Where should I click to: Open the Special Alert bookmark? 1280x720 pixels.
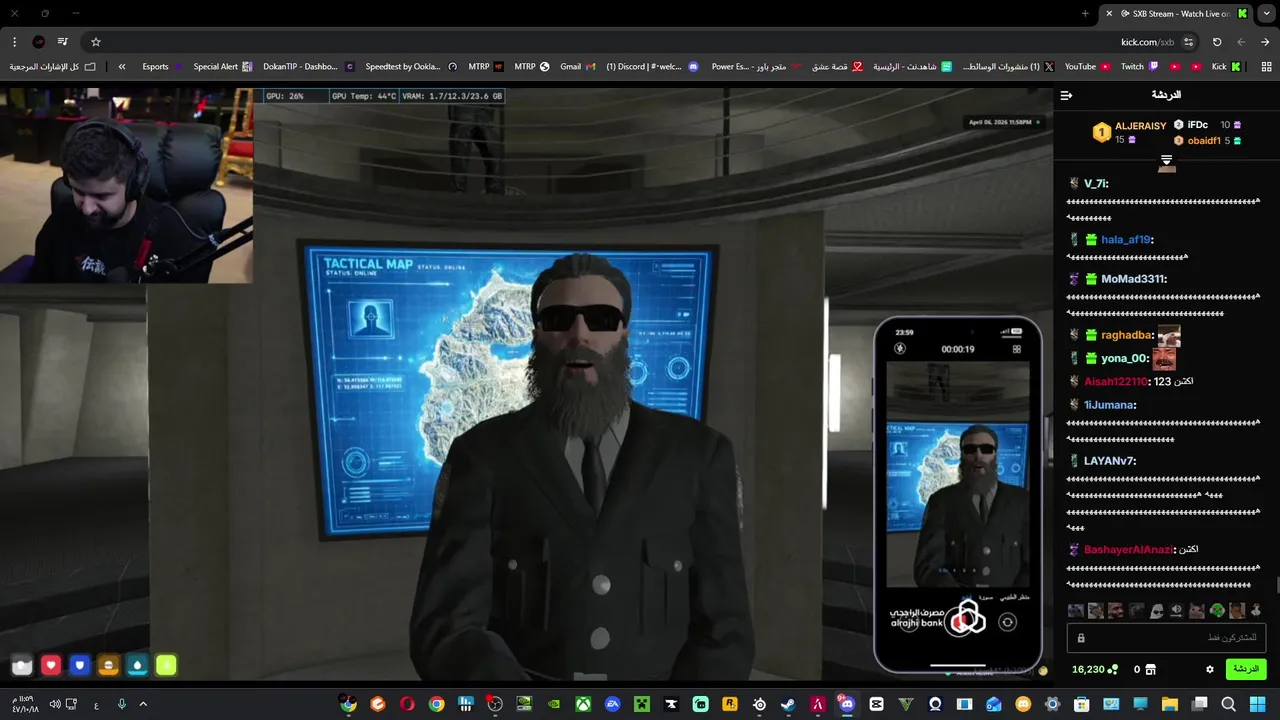[x=223, y=67]
